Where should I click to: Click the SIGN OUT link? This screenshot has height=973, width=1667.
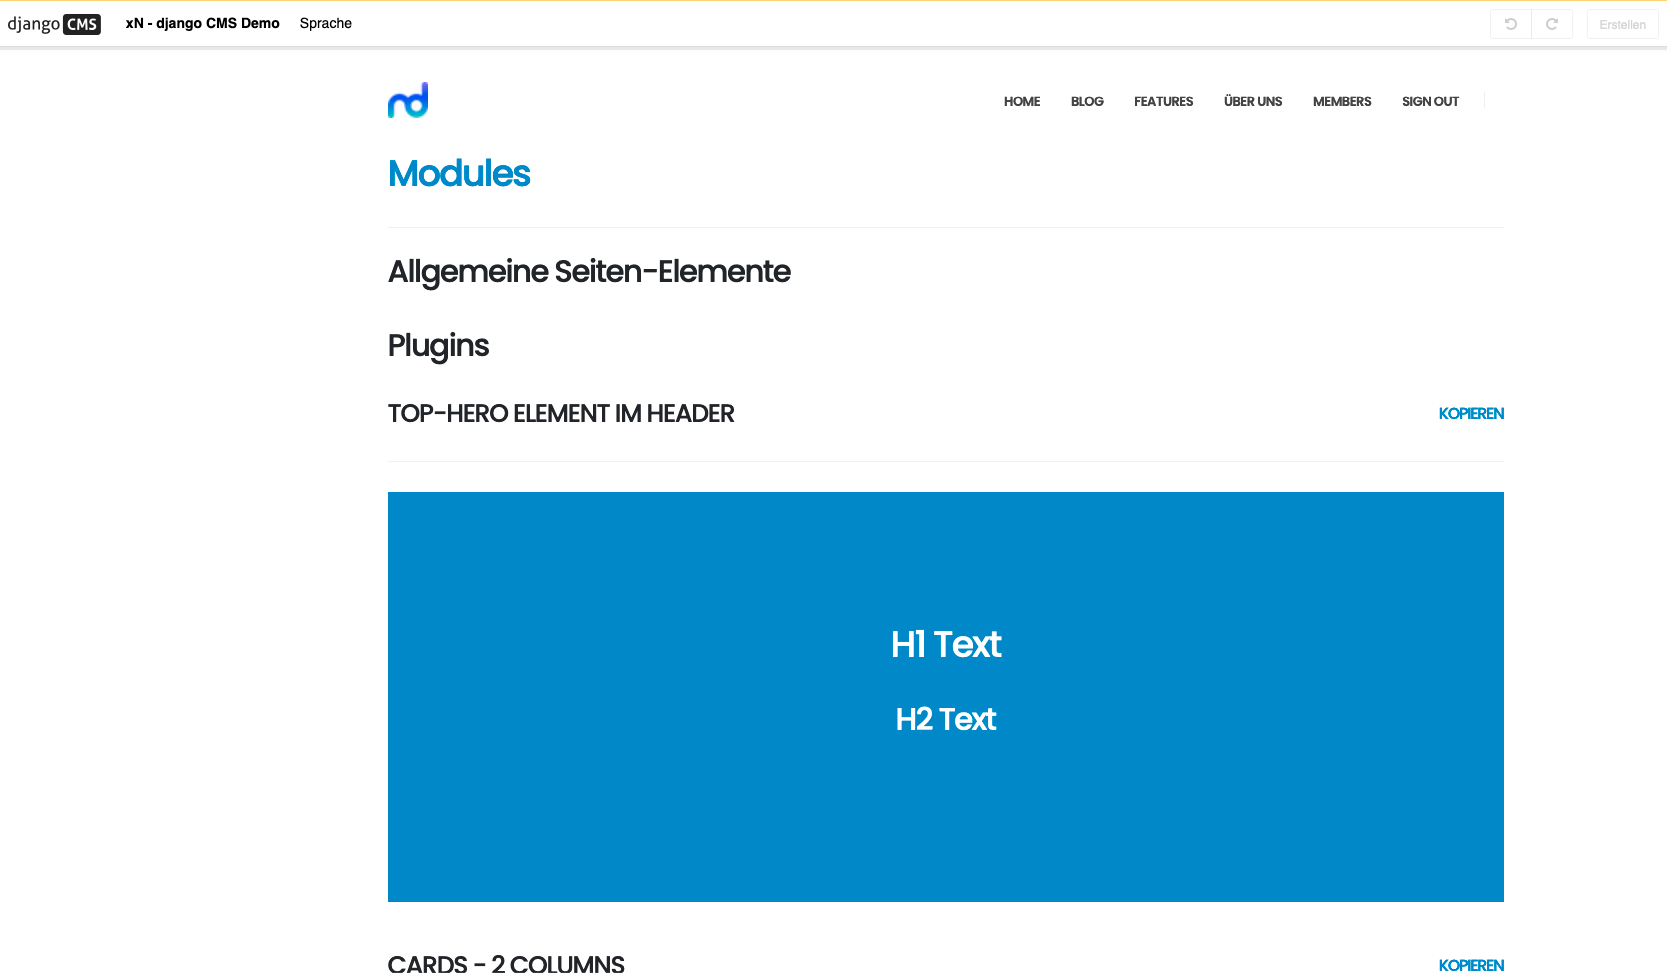coord(1430,101)
